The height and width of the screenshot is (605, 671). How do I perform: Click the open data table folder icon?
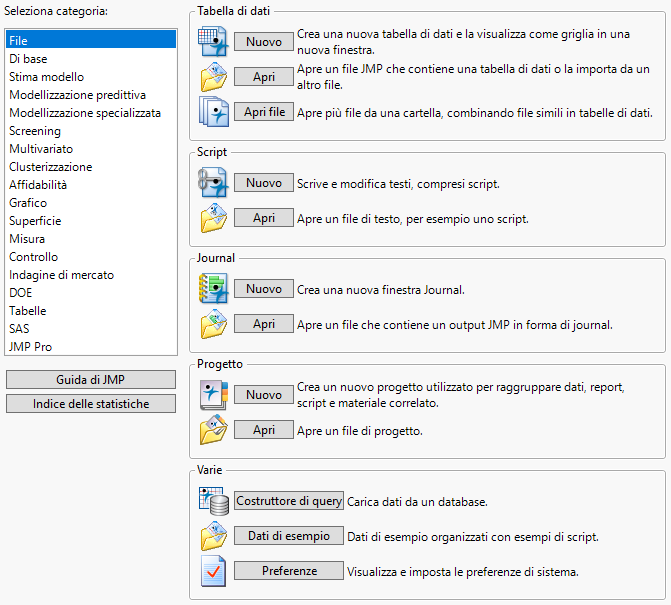pyautogui.click(x=214, y=77)
